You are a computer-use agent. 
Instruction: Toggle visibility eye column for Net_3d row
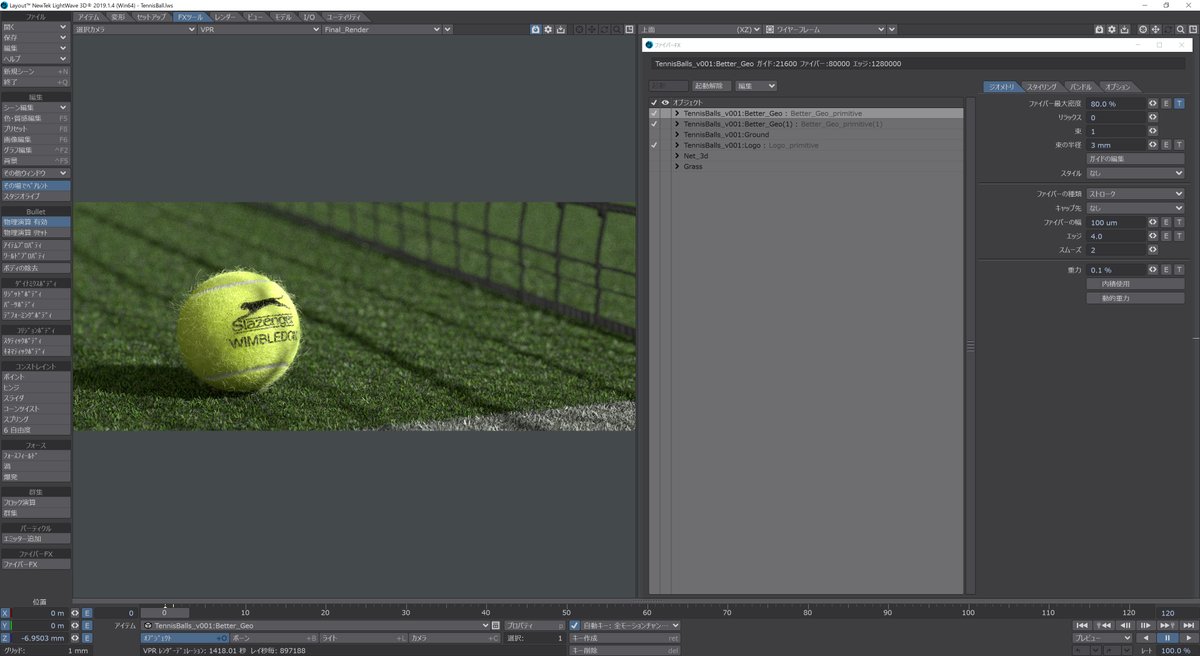665,156
